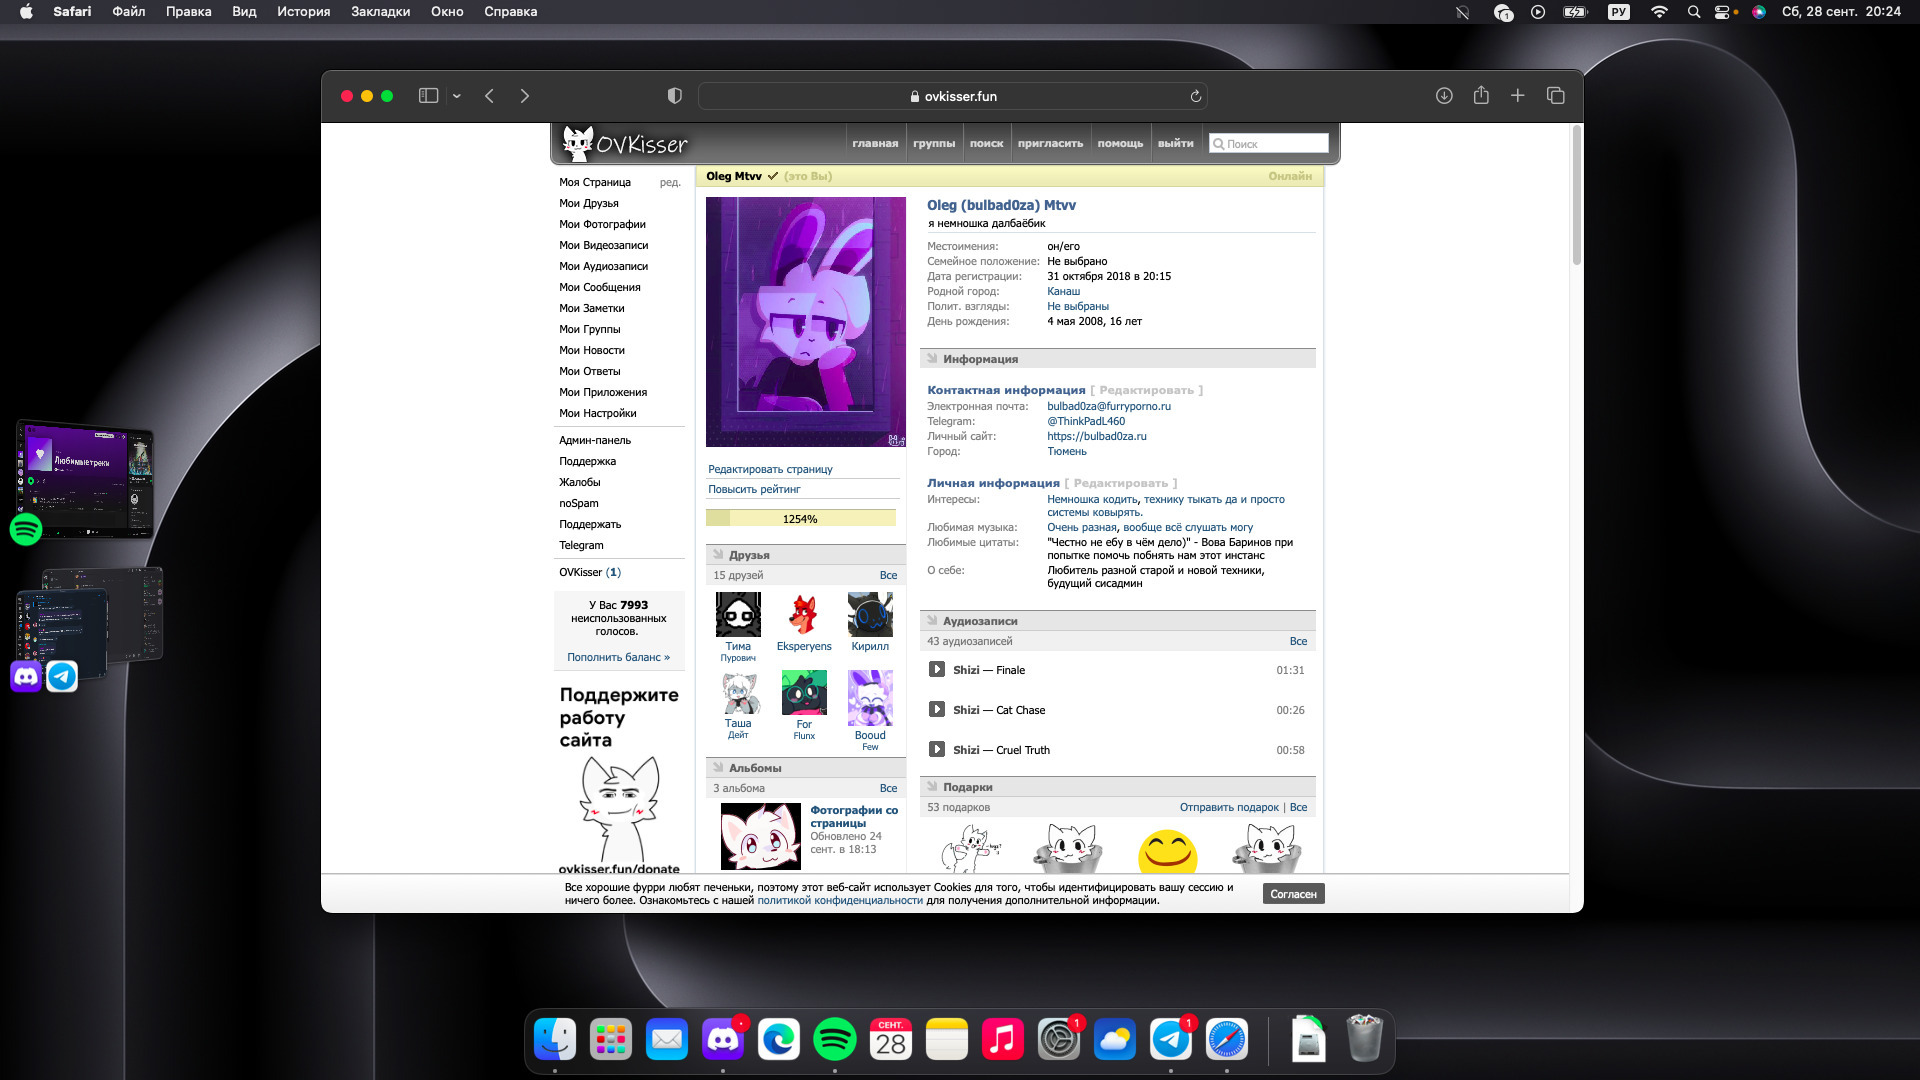Collapse the Друзья section header
This screenshot has height=1080, width=1920.
749,555
